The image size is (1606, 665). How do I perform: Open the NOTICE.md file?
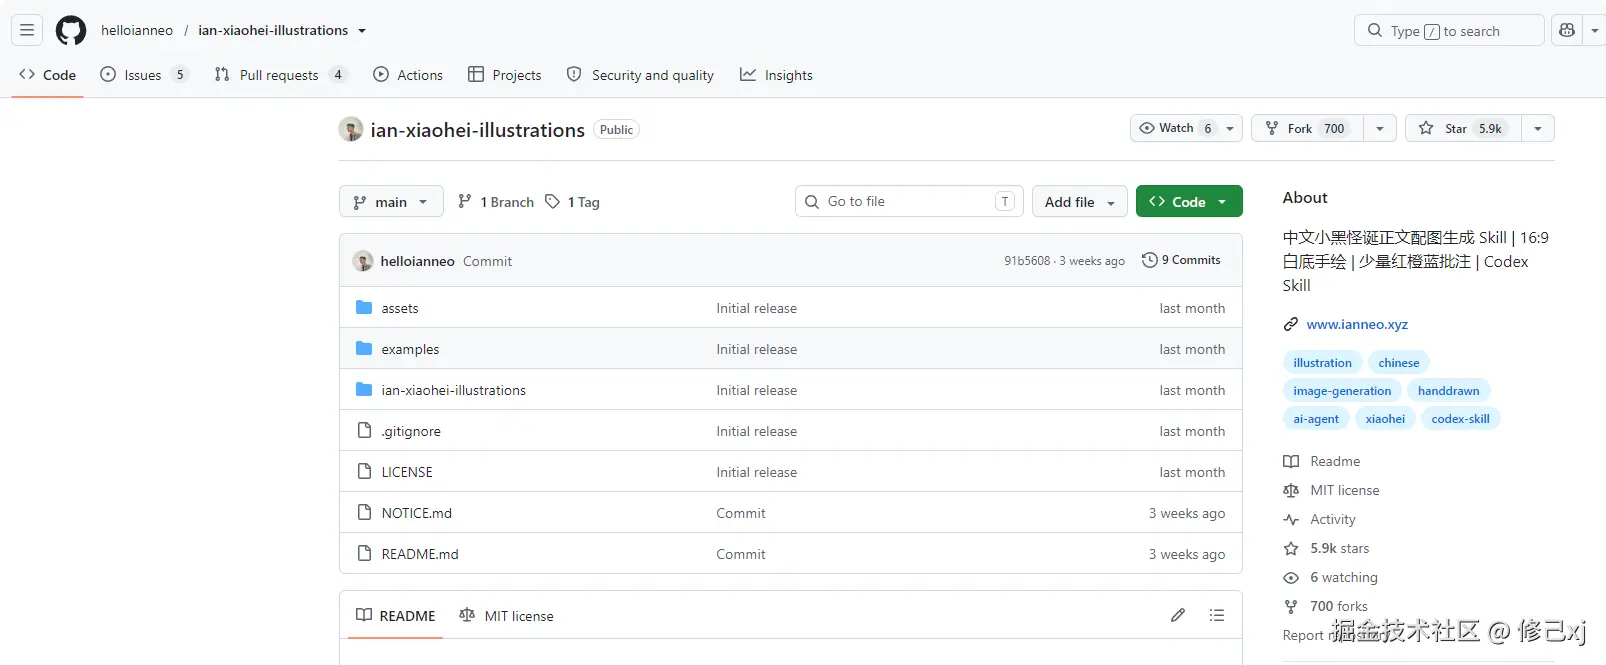click(x=417, y=513)
